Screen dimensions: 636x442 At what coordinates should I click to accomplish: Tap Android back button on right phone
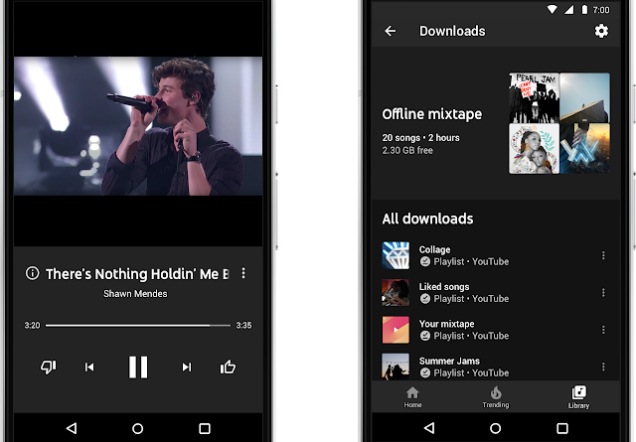(429, 428)
